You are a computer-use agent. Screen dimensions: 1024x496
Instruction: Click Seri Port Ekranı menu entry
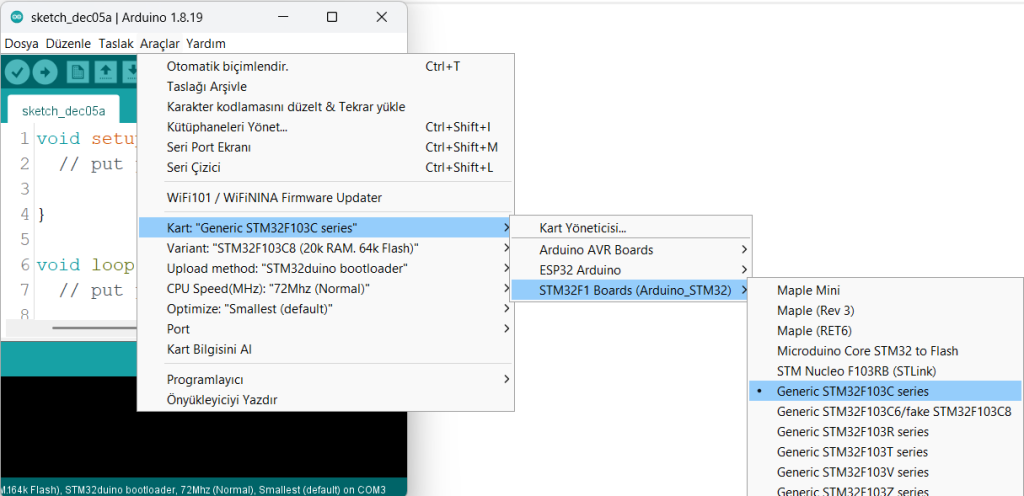point(208,147)
